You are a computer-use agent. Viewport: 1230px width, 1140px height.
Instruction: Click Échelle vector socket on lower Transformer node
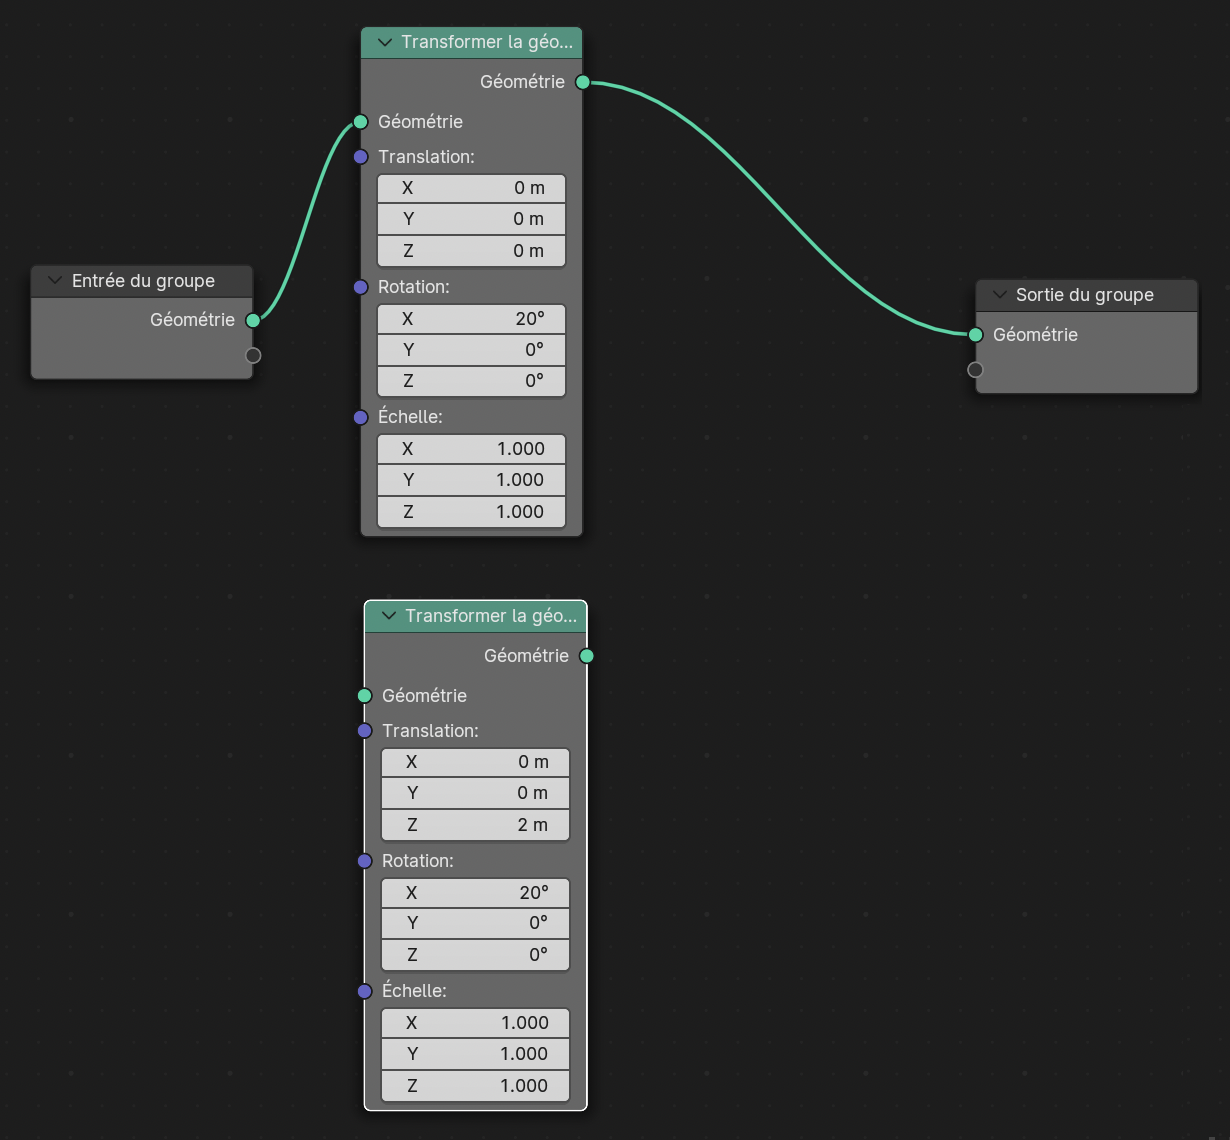pos(365,991)
